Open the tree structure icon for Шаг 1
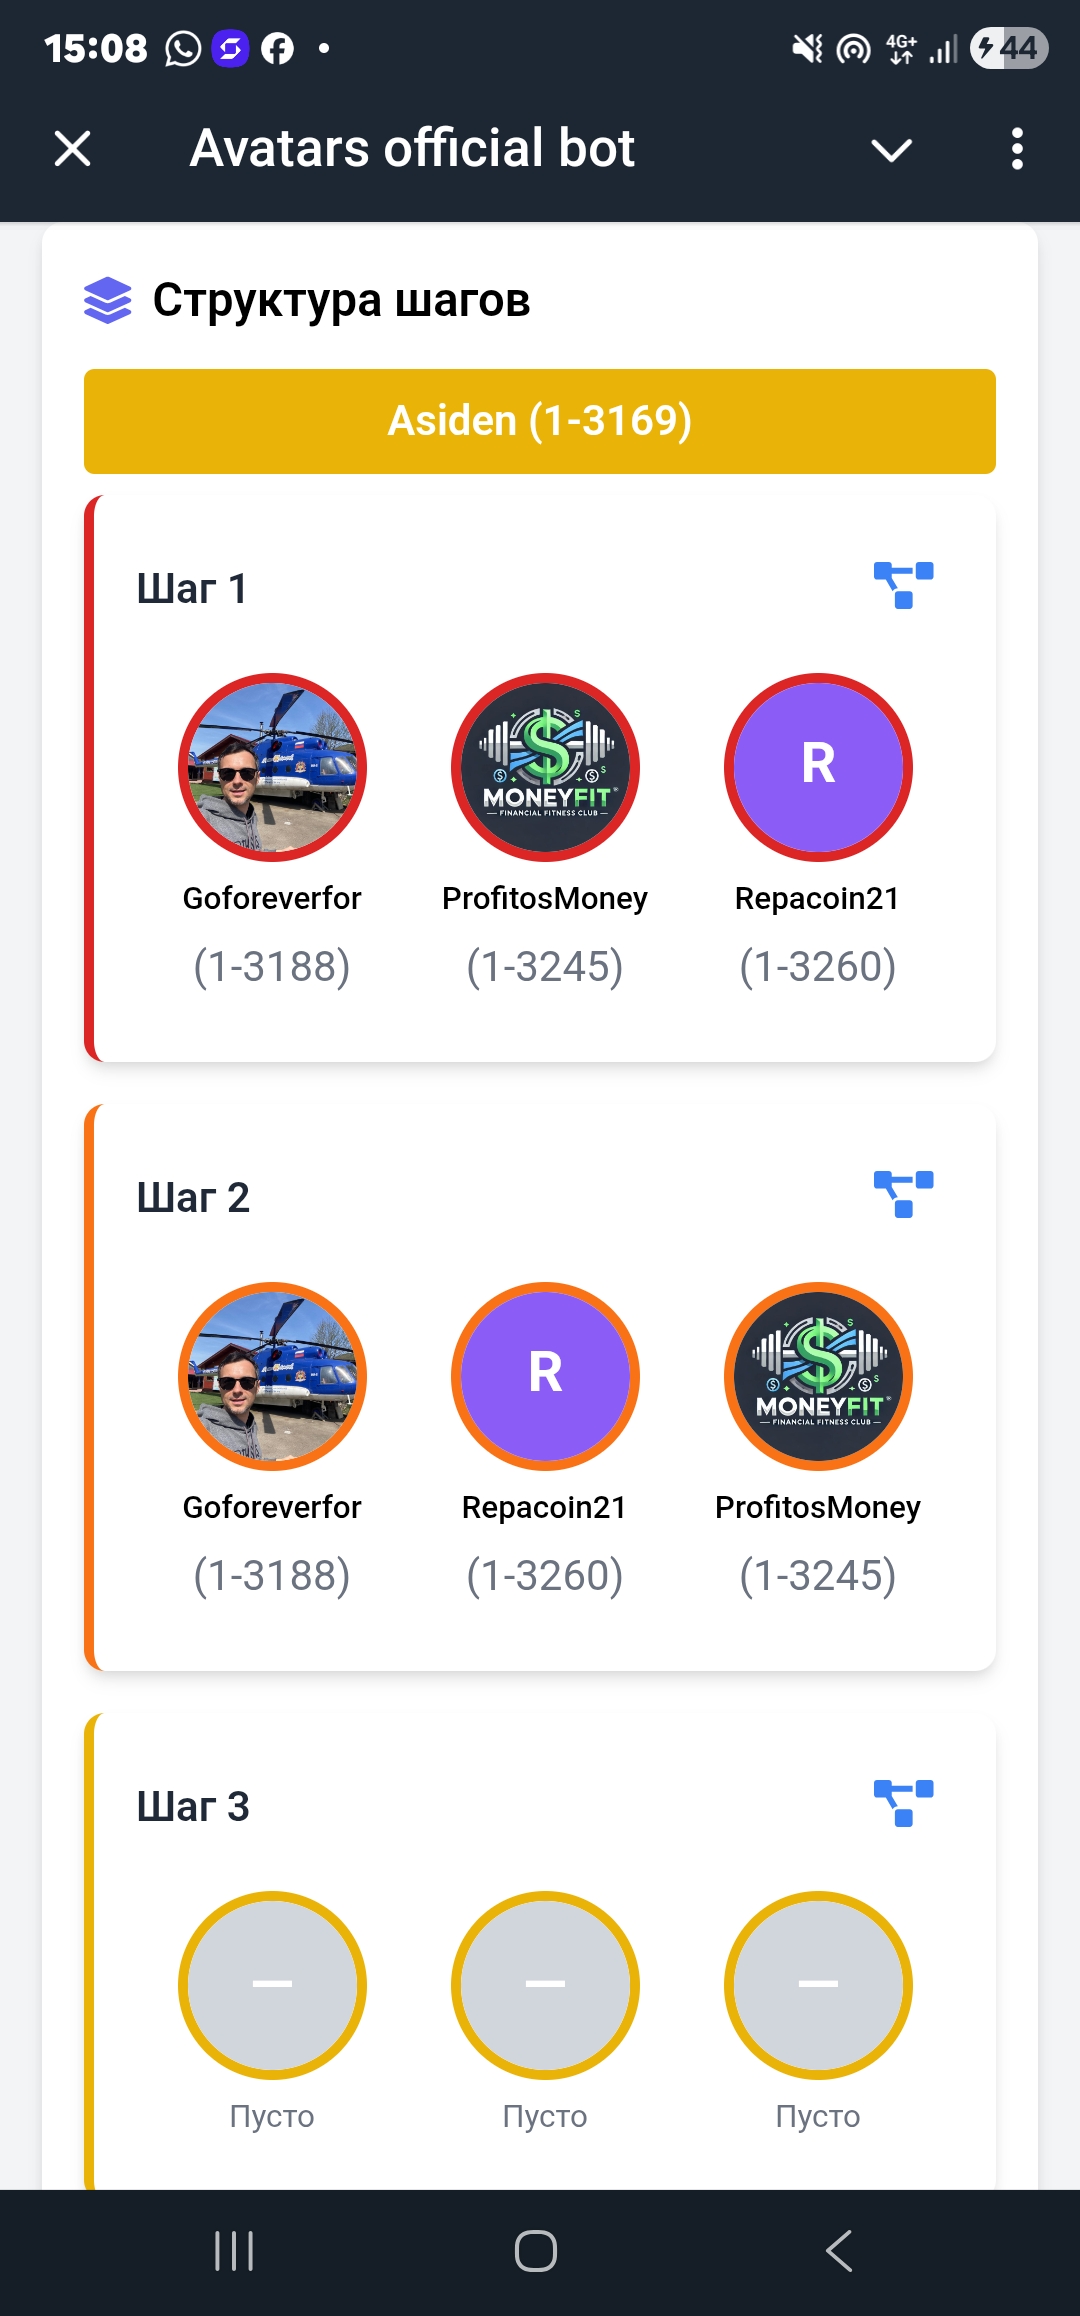Image resolution: width=1080 pixels, height=2316 pixels. click(903, 585)
